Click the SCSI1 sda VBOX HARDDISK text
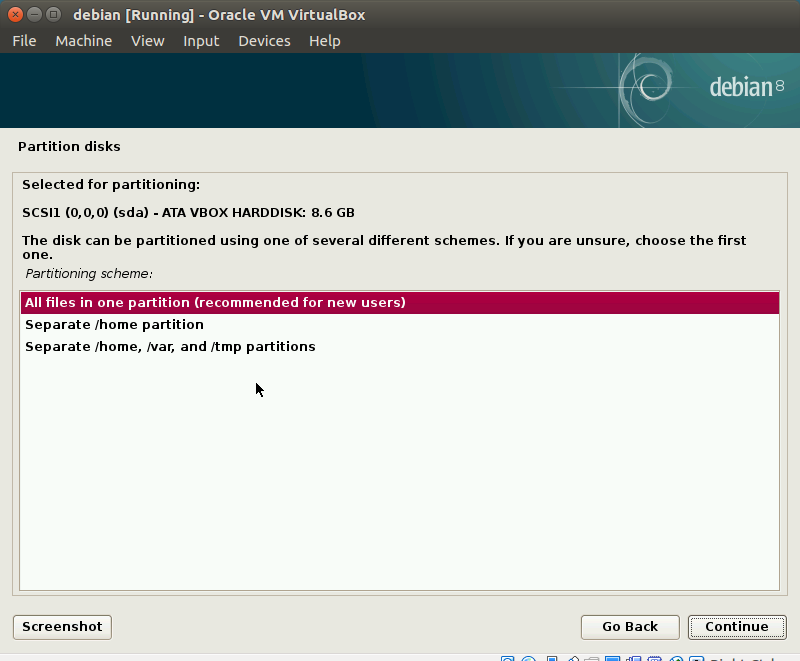The width and height of the screenshot is (800, 661). click(x=188, y=212)
